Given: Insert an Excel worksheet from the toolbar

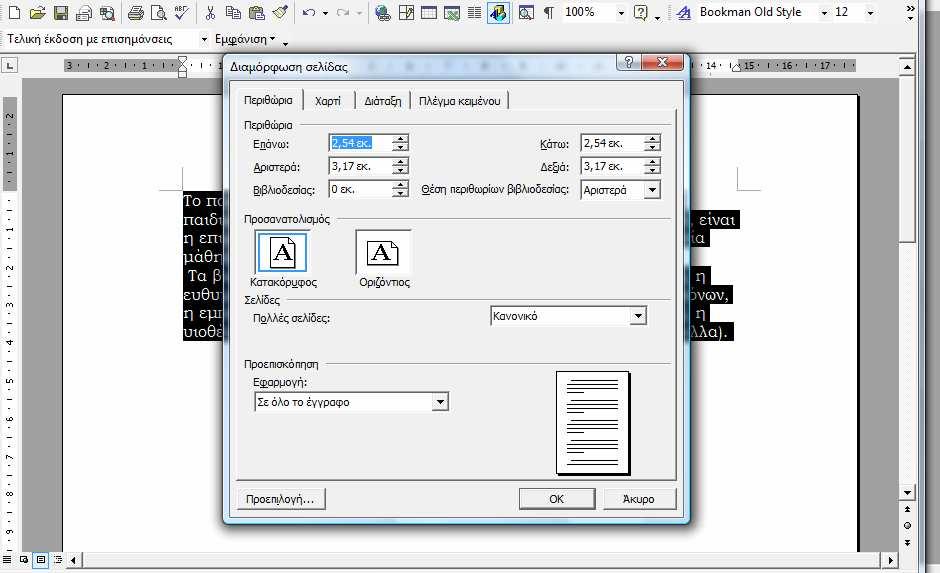Looking at the screenshot, I should (451, 13).
